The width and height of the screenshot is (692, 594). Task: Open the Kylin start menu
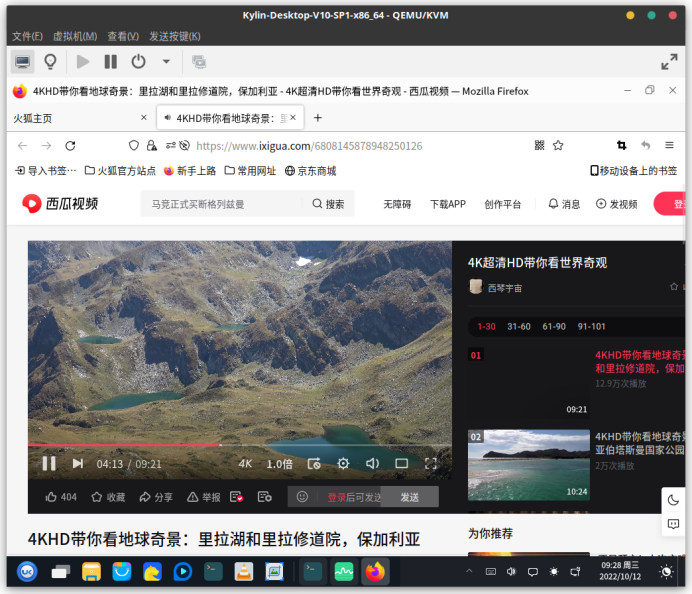27,572
